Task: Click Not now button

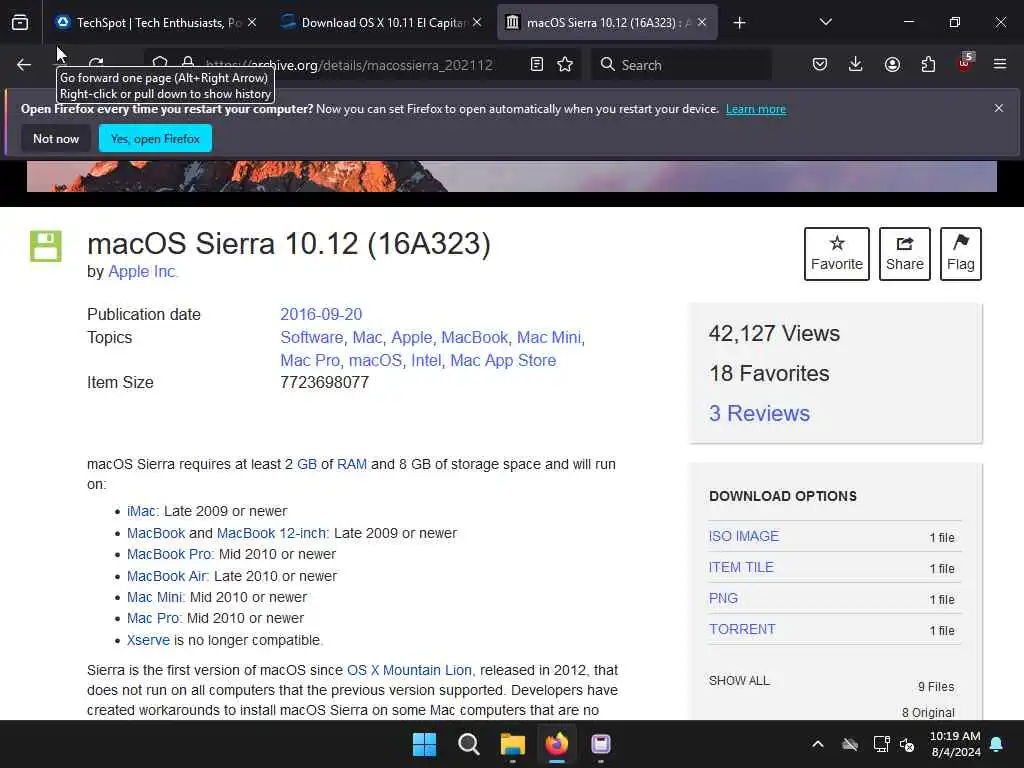Action: tap(56, 138)
